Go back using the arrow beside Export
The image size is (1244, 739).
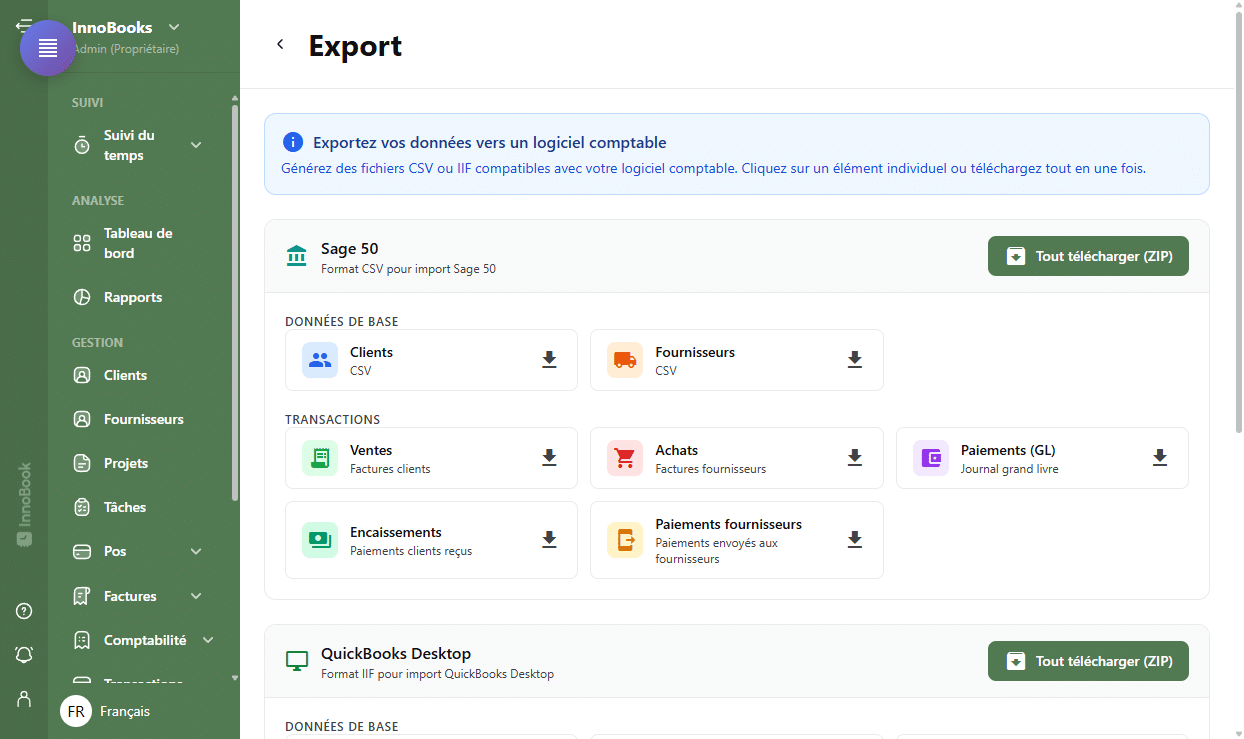tap(280, 44)
